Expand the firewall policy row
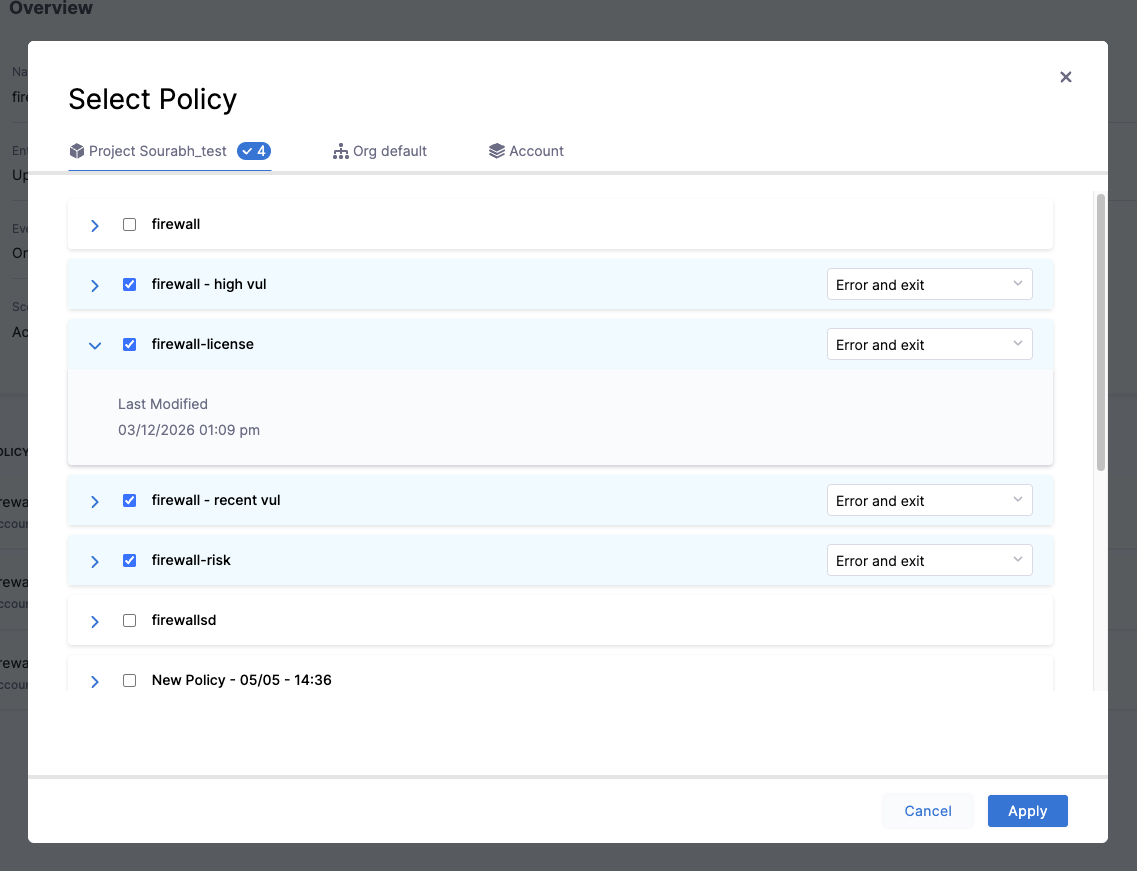 pos(94,224)
